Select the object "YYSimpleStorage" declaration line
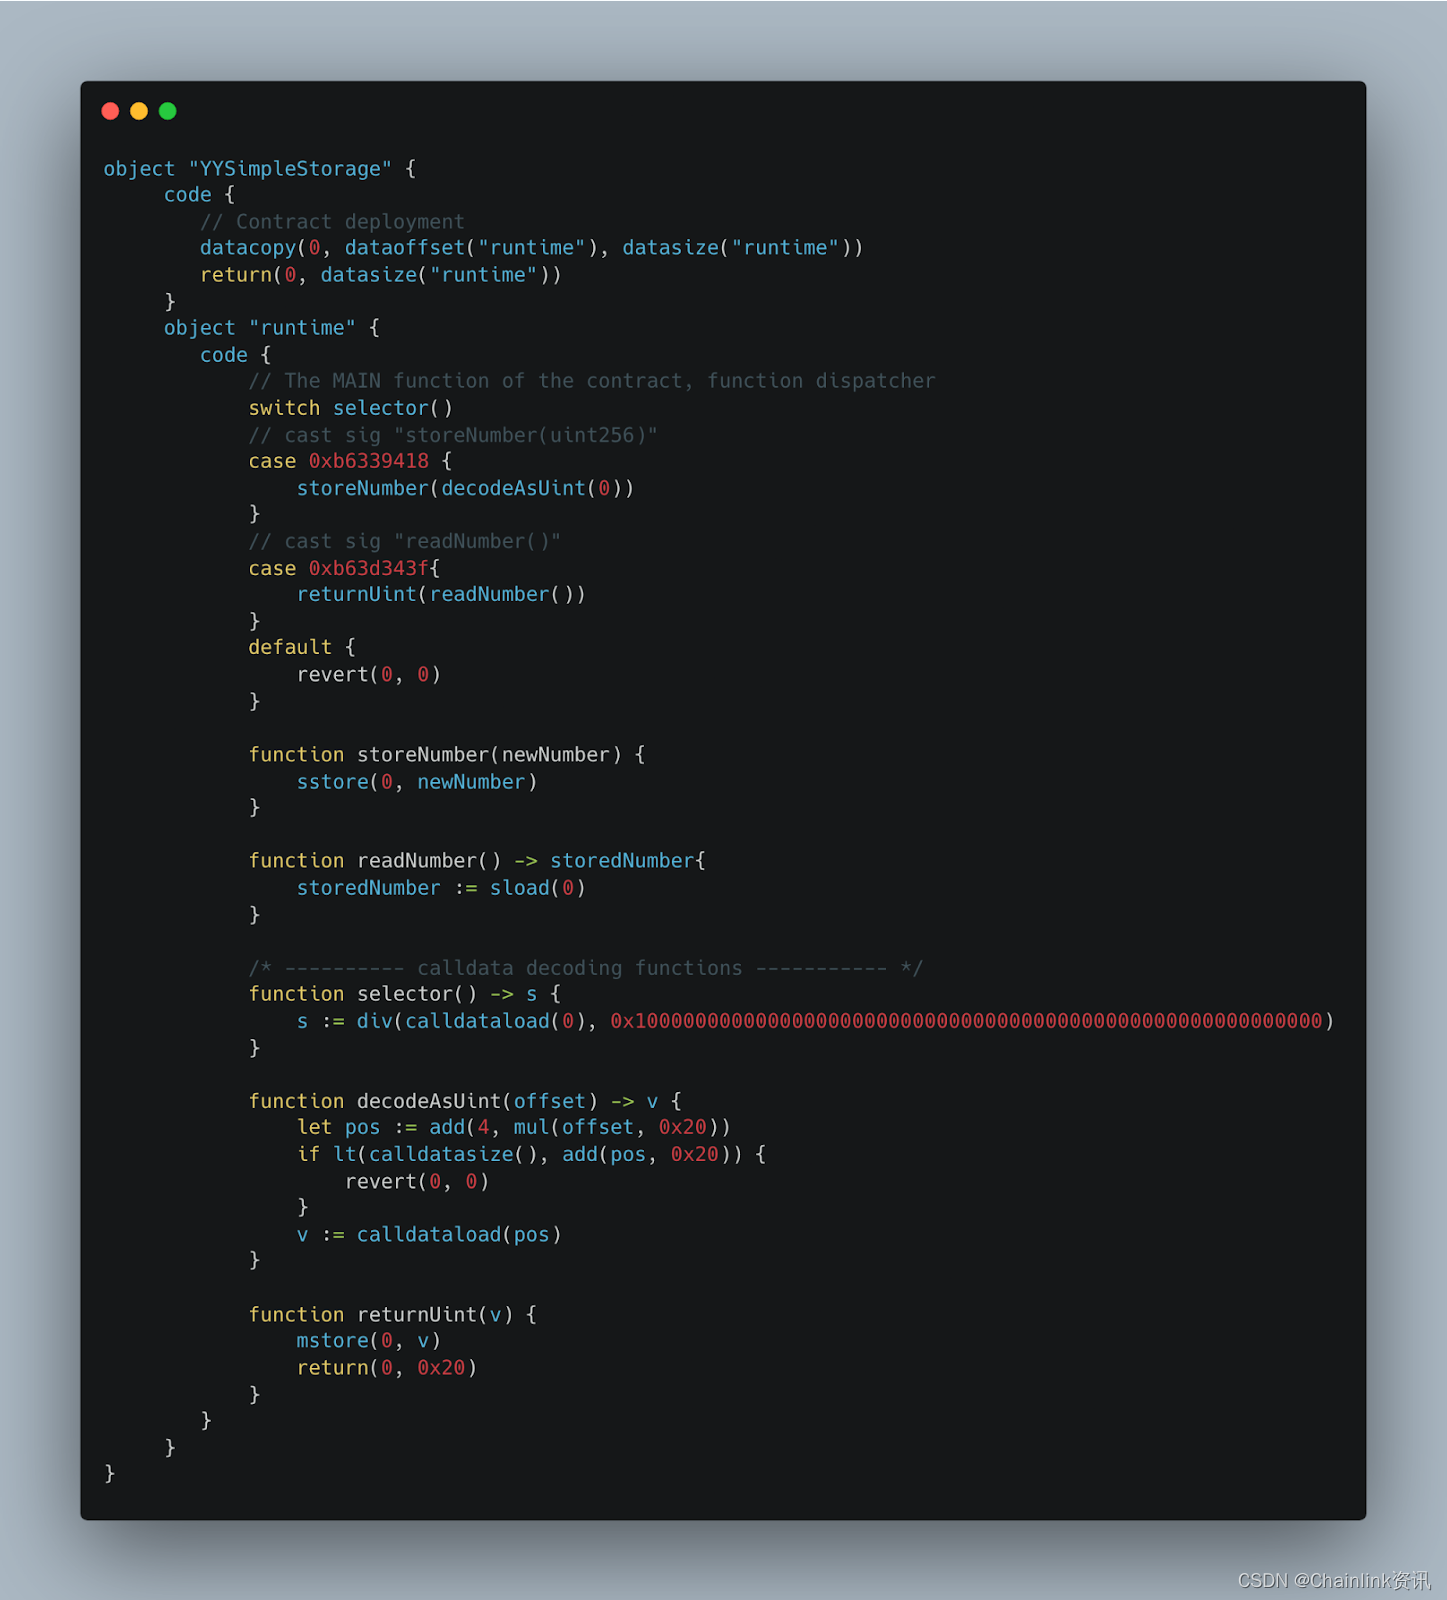Screen dimensions: 1447x1600 (x=260, y=169)
